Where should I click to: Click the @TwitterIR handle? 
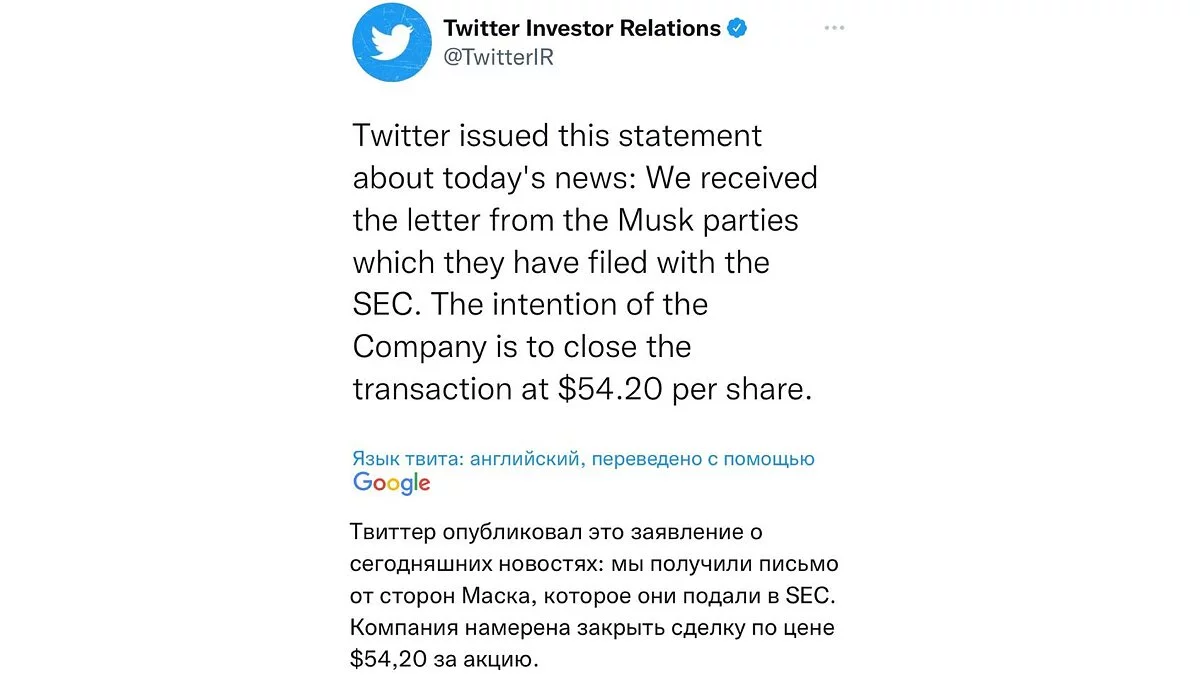[x=498, y=57]
